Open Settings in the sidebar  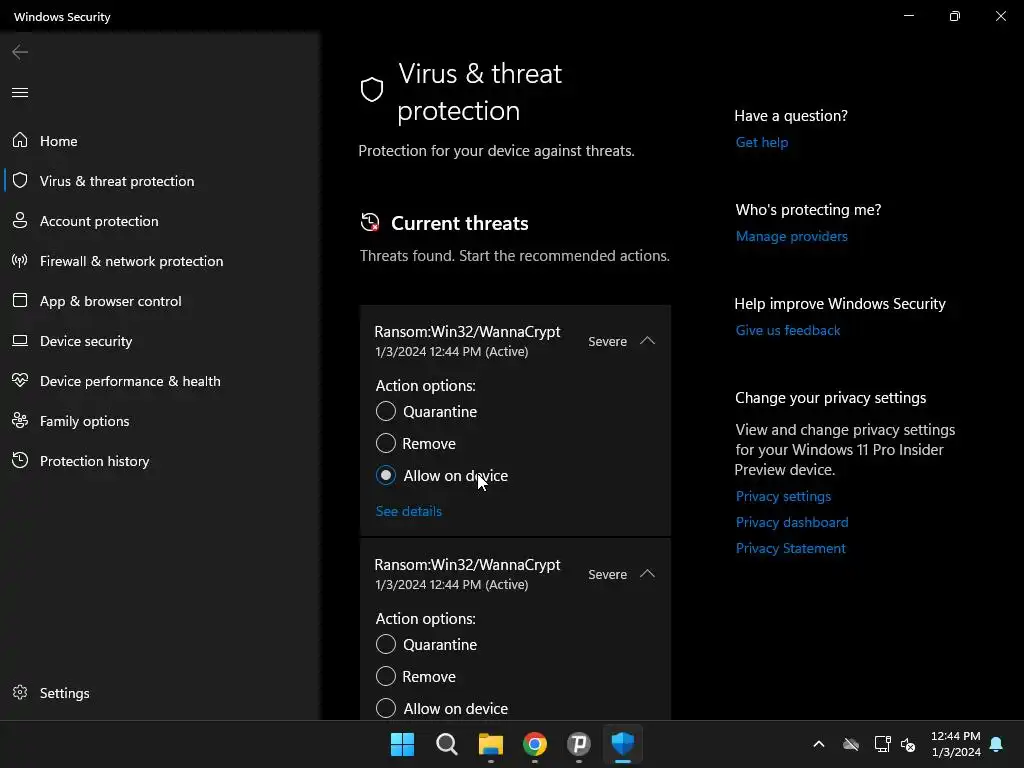click(x=65, y=693)
